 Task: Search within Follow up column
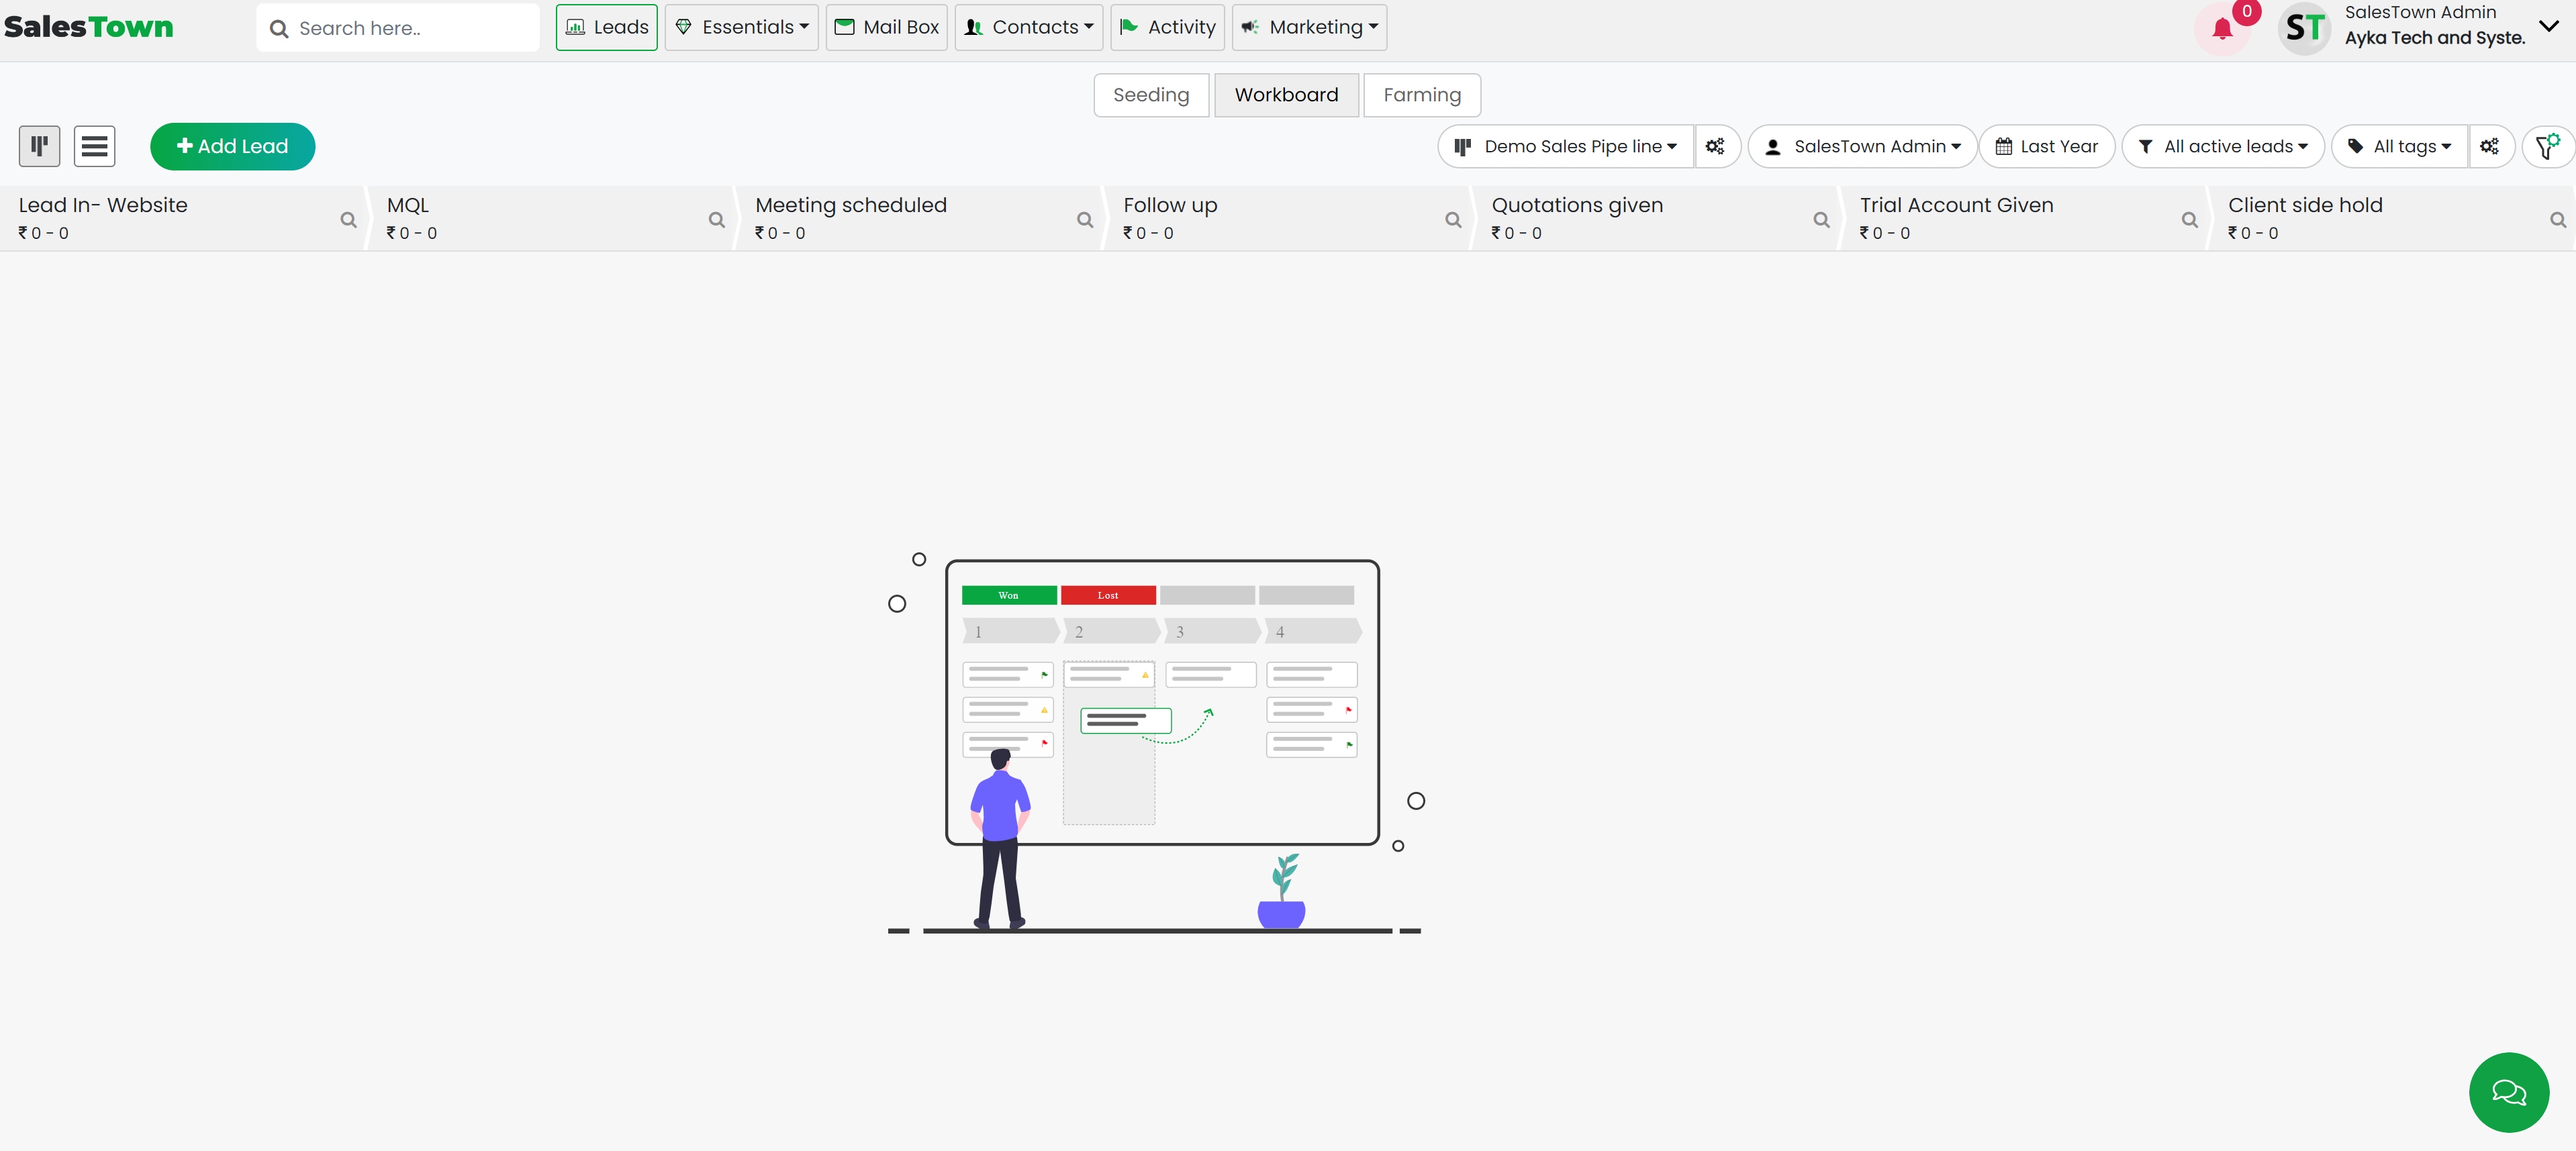1453,220
